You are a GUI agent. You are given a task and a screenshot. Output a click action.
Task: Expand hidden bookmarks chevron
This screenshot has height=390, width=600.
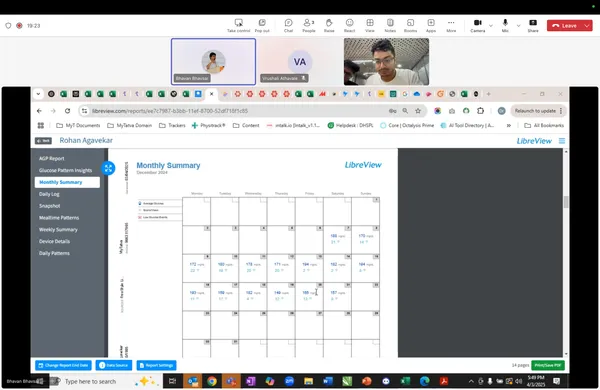509,125
